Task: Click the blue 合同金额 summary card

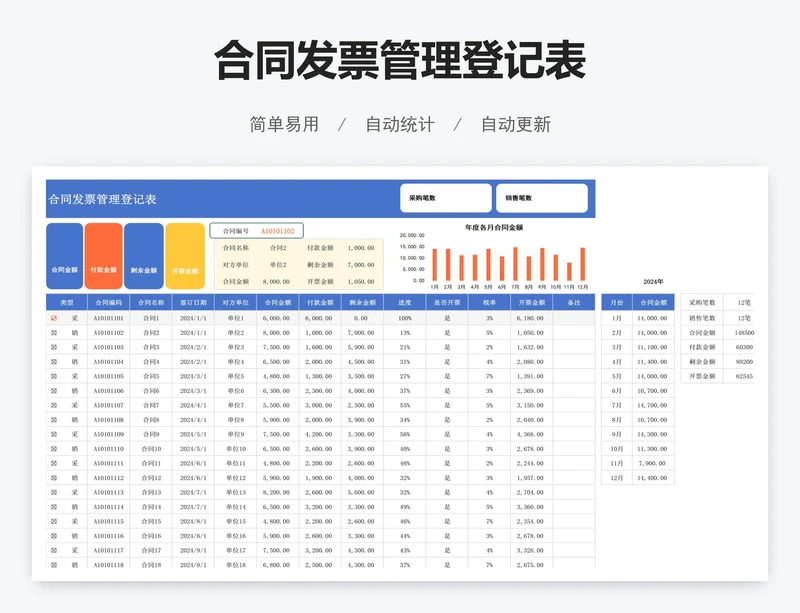Action: tap(64, 256)
